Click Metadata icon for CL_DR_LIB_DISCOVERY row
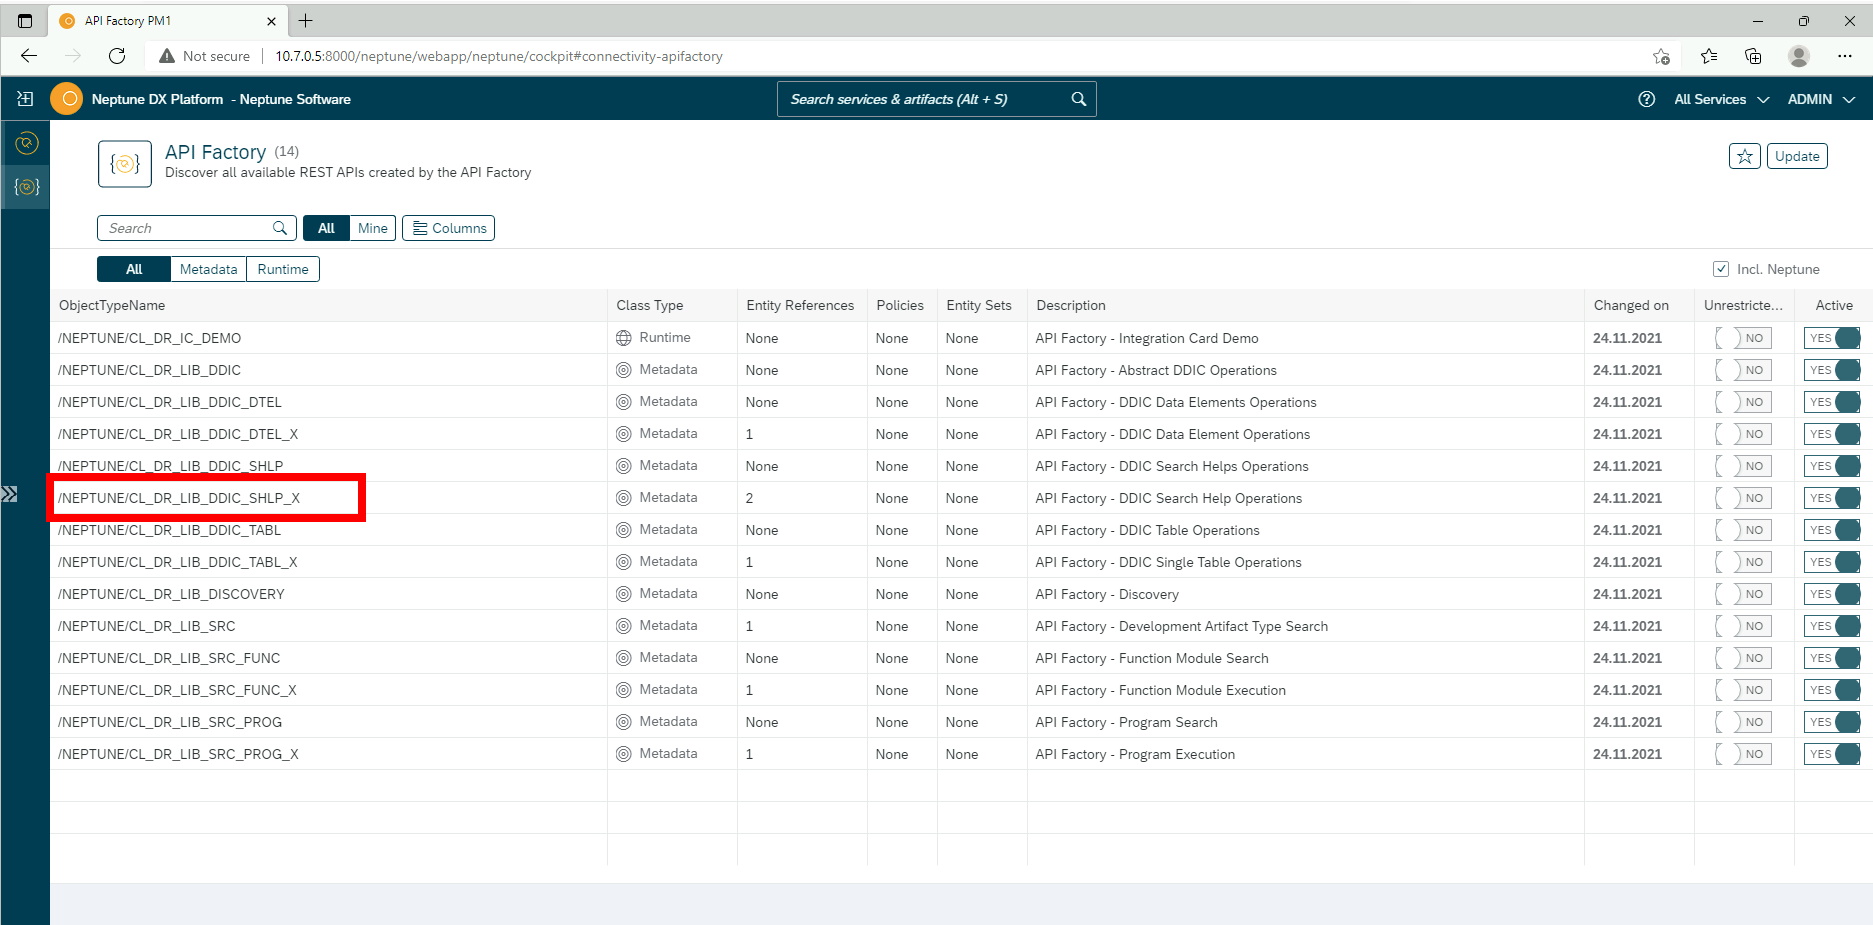The width and height of the screenshot is (1873, 925). point(623,594)
